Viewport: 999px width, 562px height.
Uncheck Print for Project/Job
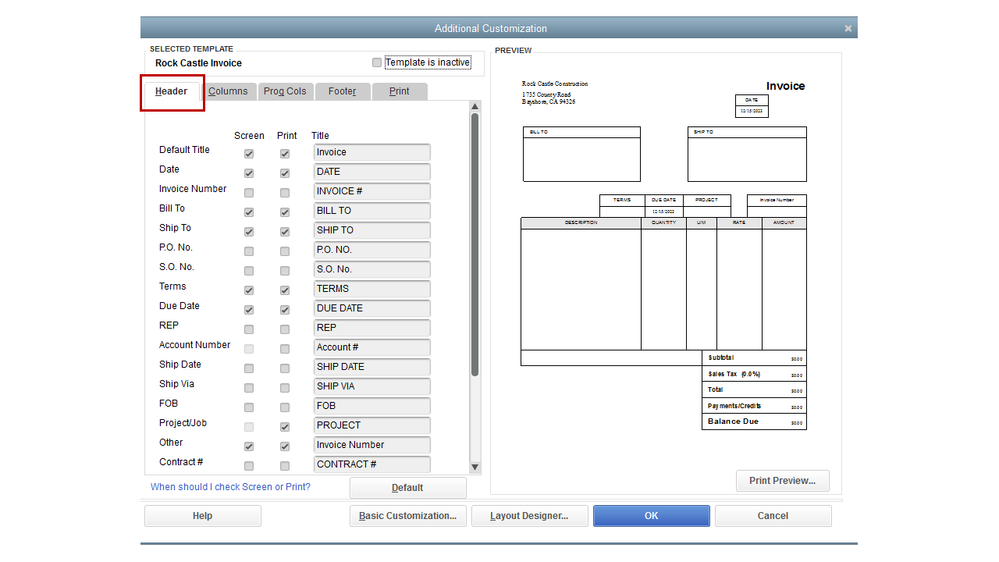click(285, 427)
